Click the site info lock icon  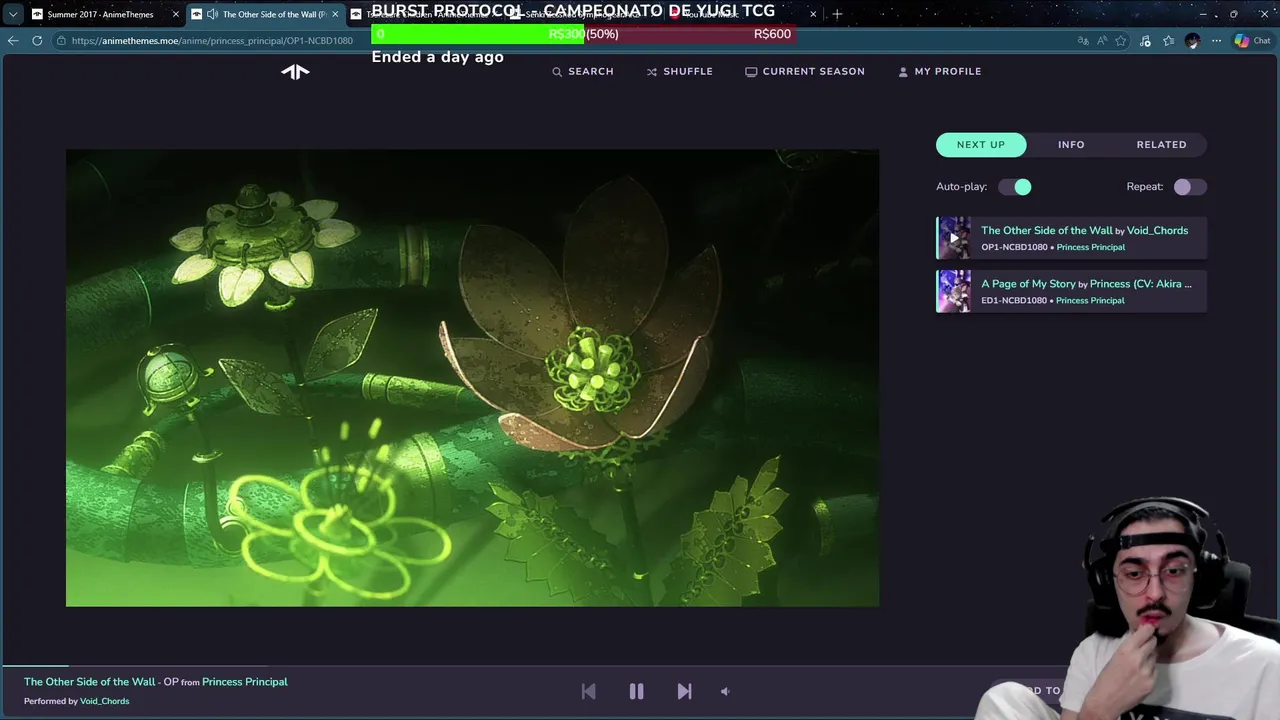[61, 41]
